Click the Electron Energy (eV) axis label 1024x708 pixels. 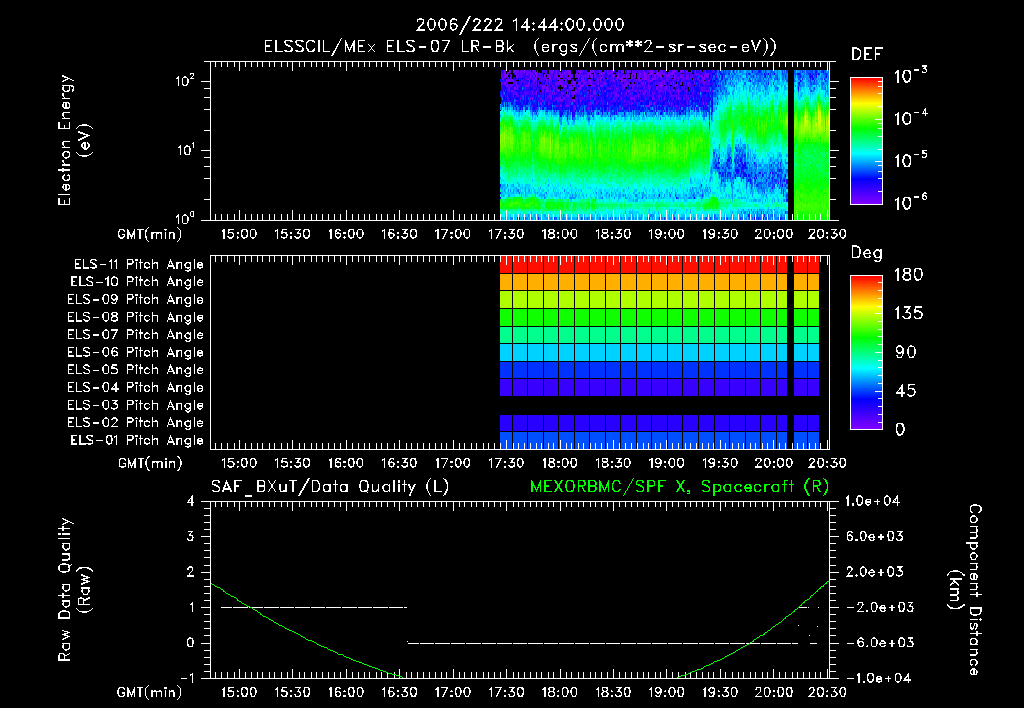[x=74, y=140]
